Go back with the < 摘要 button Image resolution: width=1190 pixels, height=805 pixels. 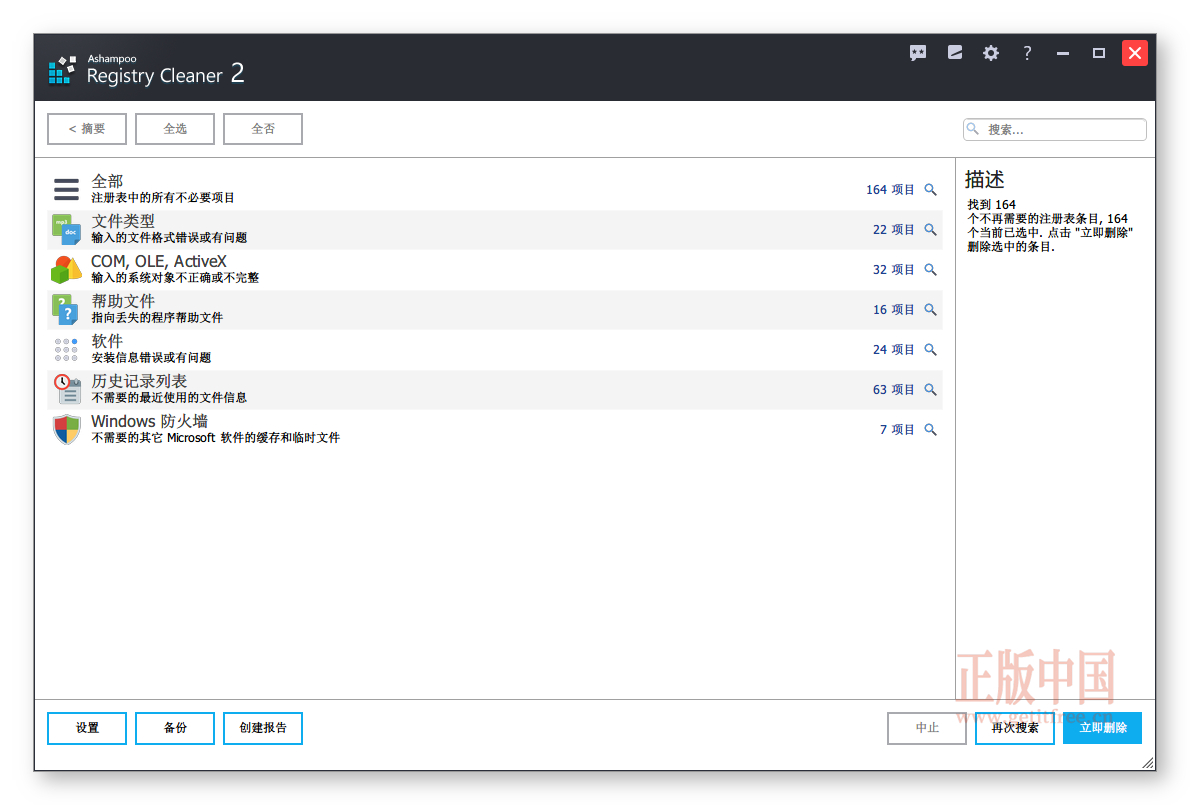click(x=87, y=129)
